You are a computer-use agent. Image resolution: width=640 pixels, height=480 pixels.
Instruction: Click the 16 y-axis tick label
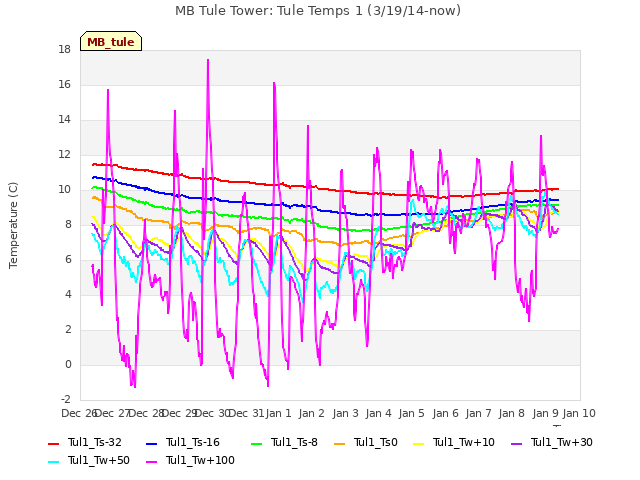[64, 84]
